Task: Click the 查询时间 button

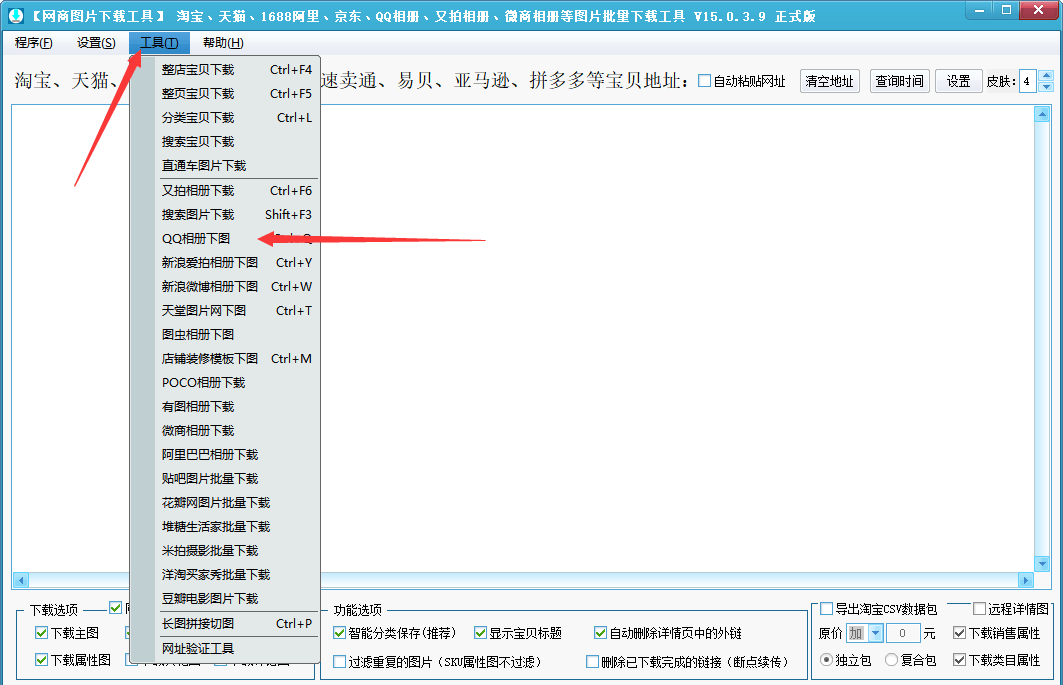Action: 900,81
